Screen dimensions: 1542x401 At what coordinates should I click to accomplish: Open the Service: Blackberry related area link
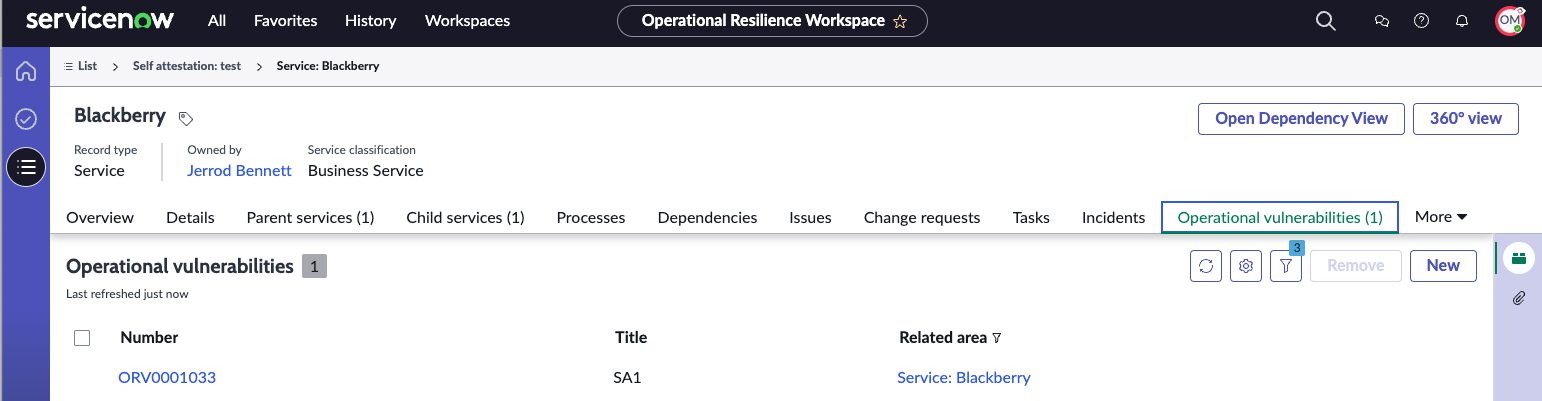[964, 378]
